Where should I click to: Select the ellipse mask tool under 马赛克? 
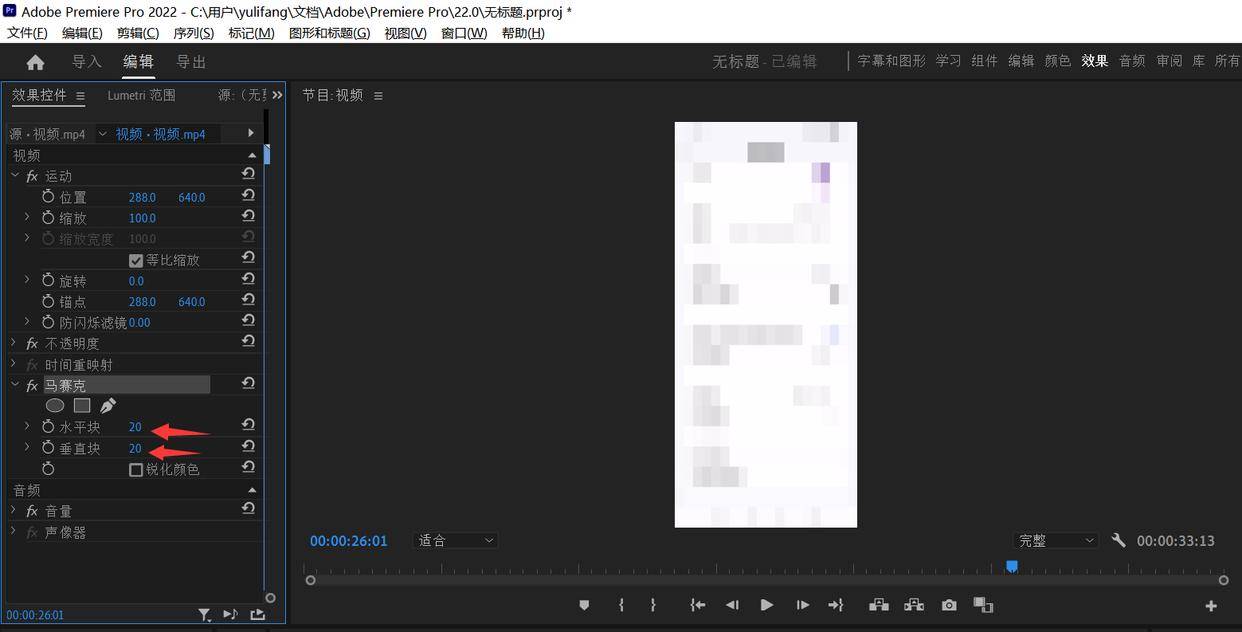click(x=55, y=405)
